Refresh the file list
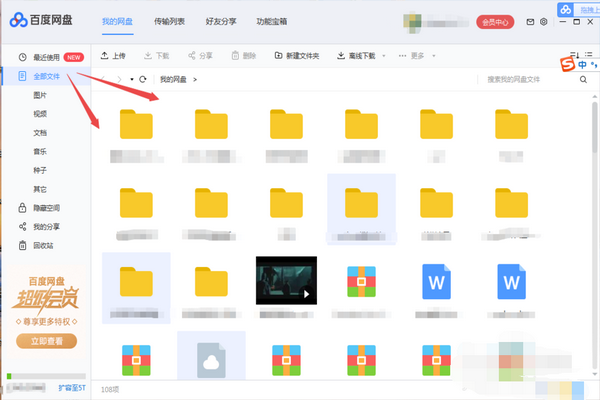 point(143,79)
